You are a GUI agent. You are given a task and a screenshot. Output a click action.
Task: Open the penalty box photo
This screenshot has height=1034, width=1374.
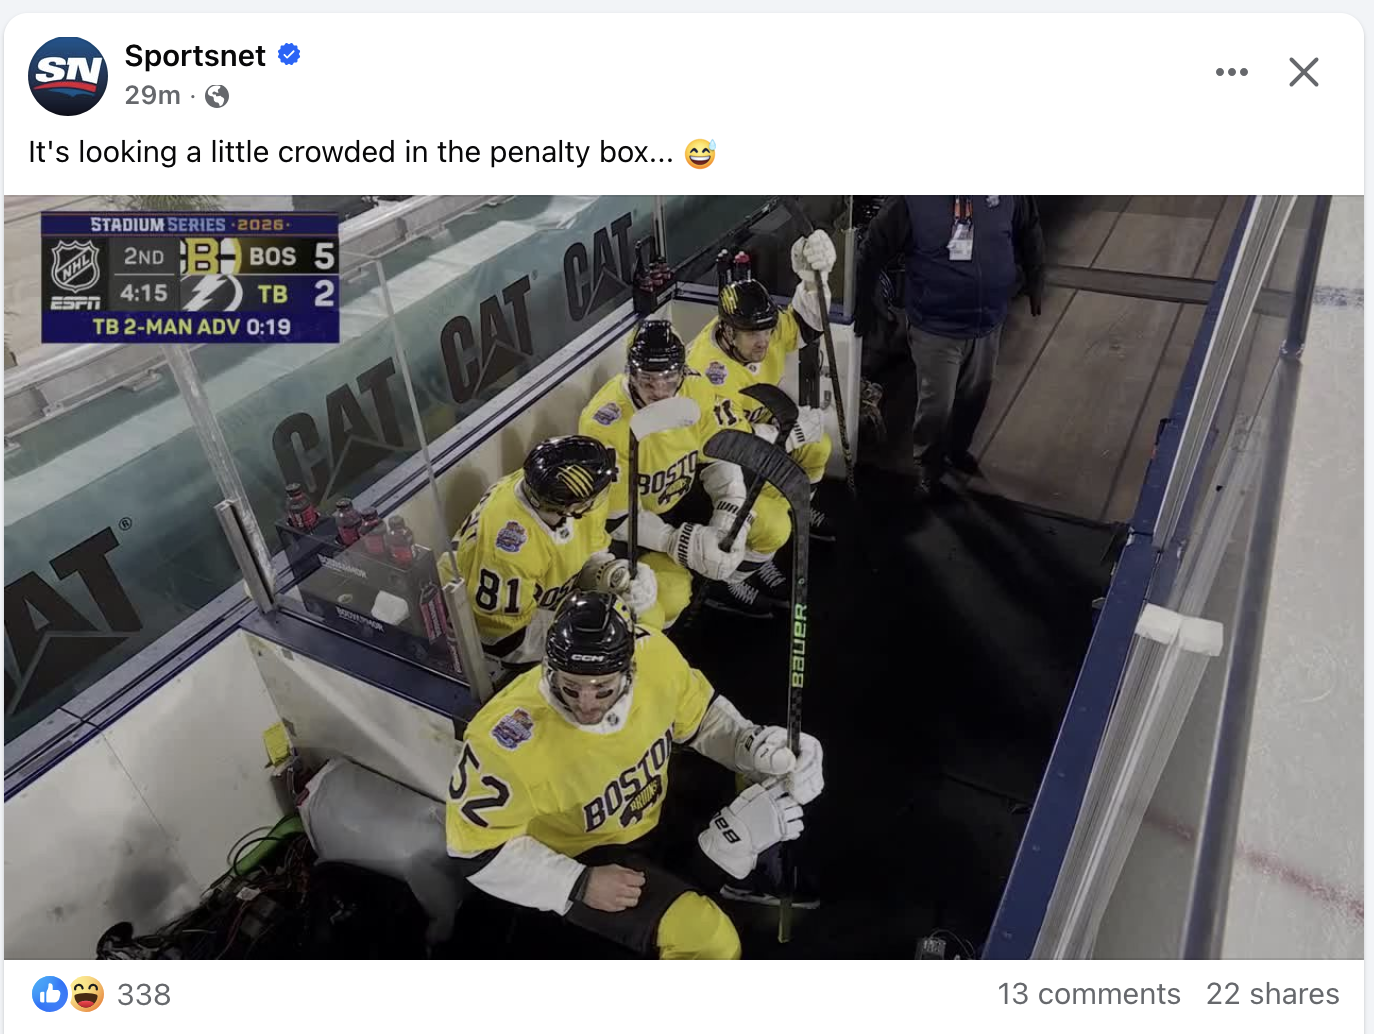(x=684, y=578)
